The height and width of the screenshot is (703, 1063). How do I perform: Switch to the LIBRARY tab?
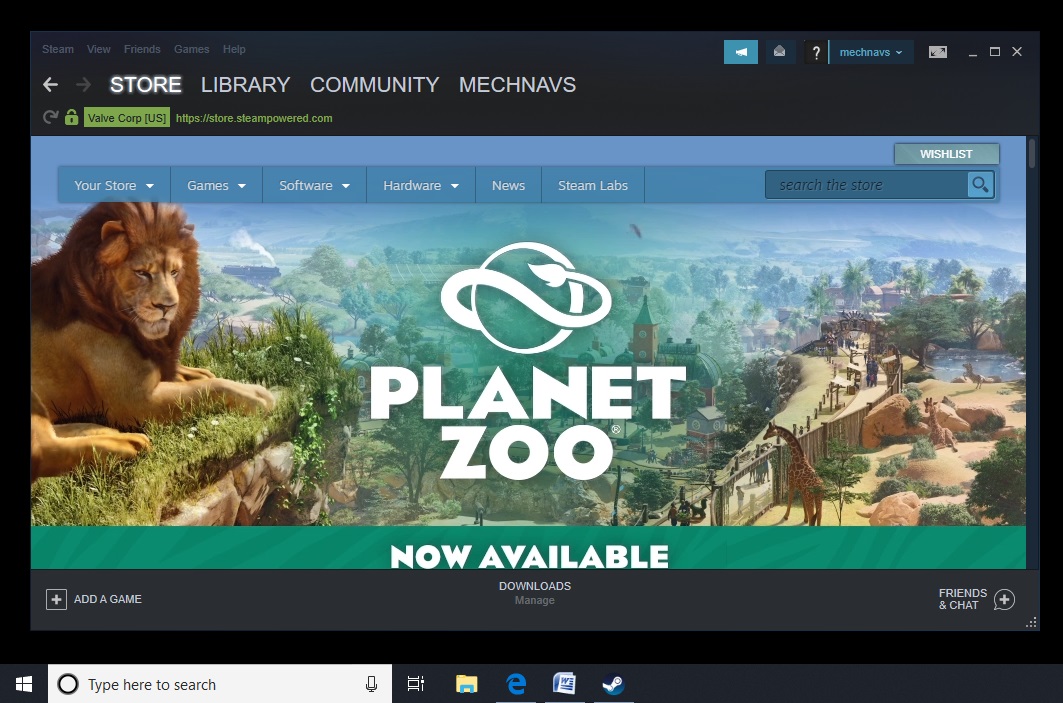coord(245,85)
